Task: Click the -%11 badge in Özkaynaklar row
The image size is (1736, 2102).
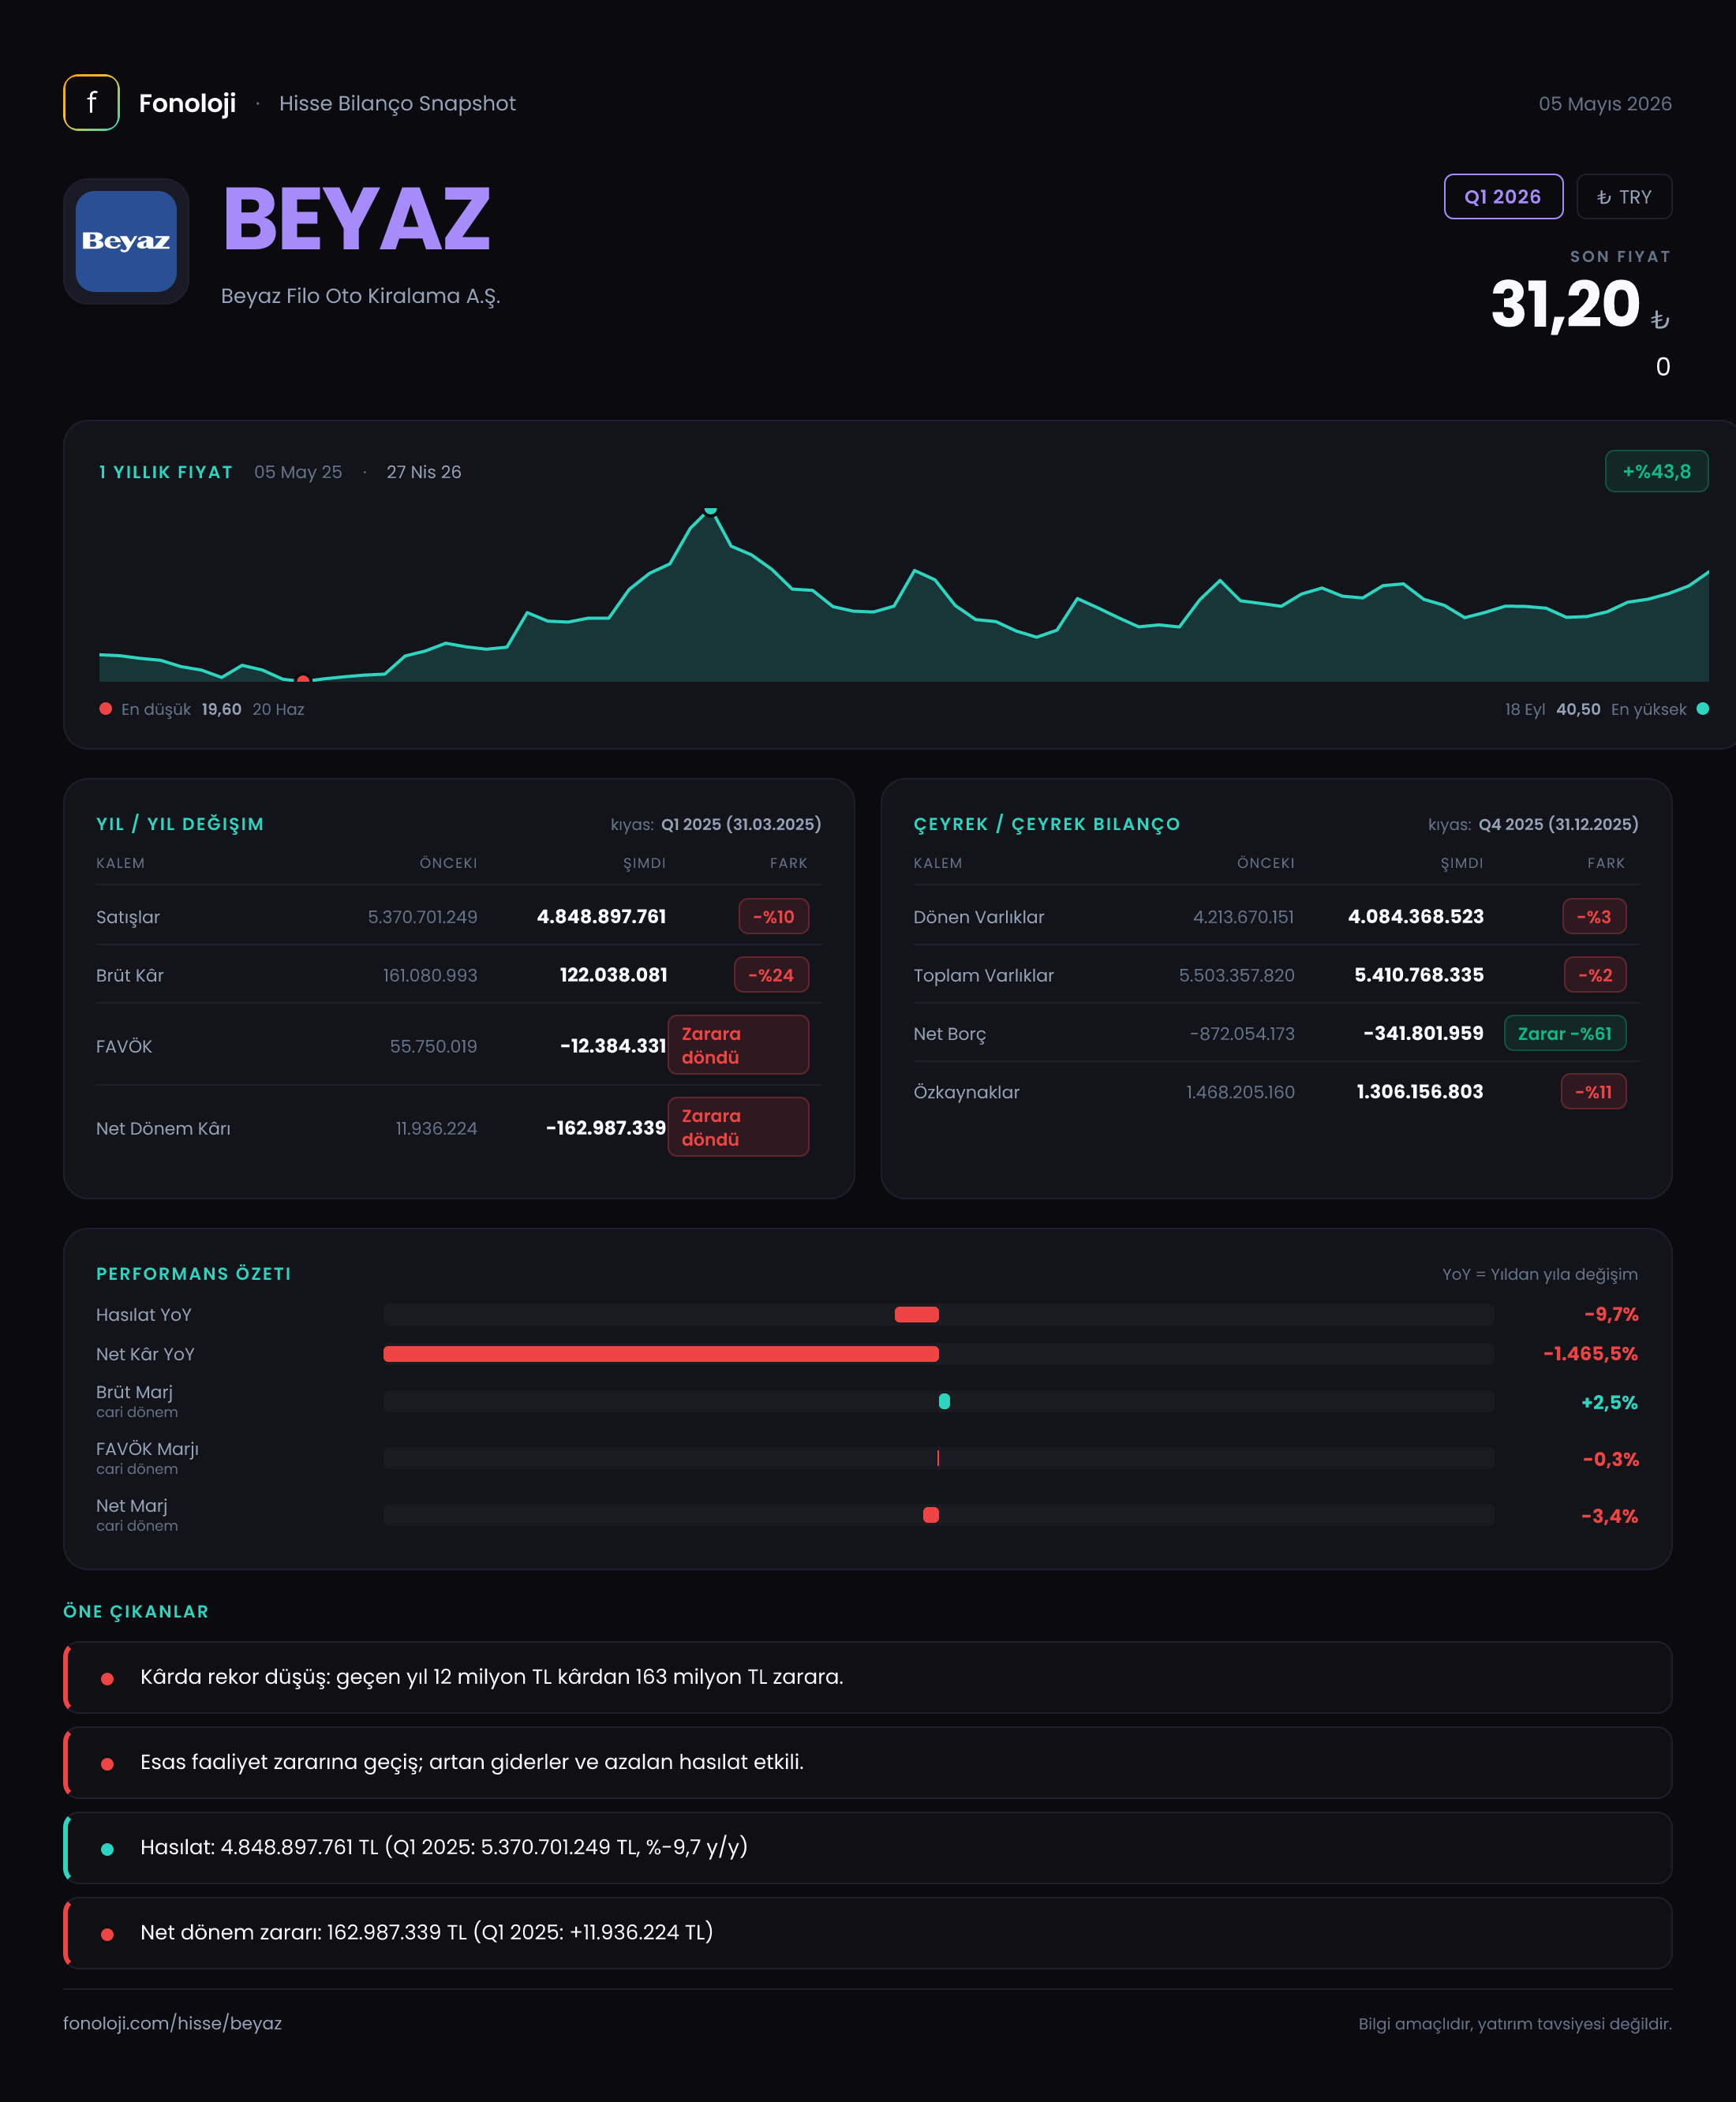Action: (1593, 1092)
